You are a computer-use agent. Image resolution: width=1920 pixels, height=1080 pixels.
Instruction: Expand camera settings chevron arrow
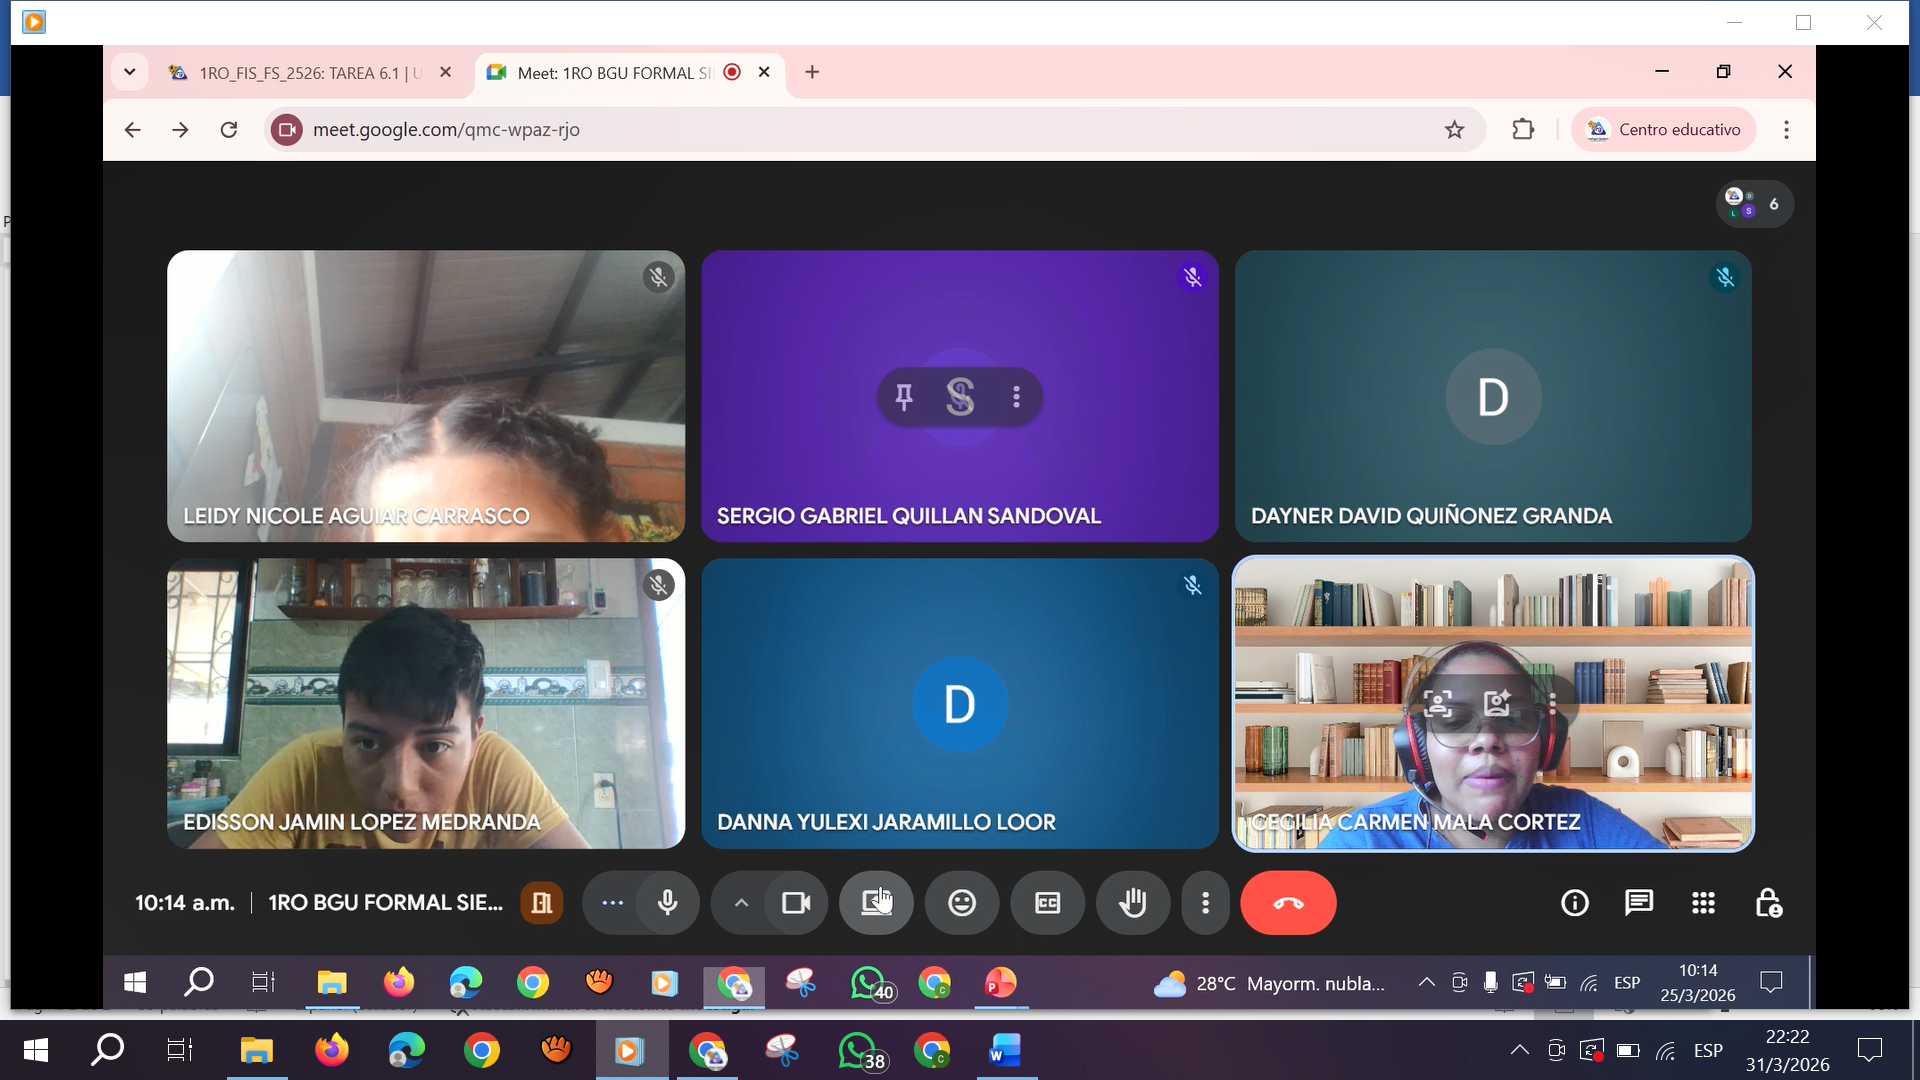point(741,903)
